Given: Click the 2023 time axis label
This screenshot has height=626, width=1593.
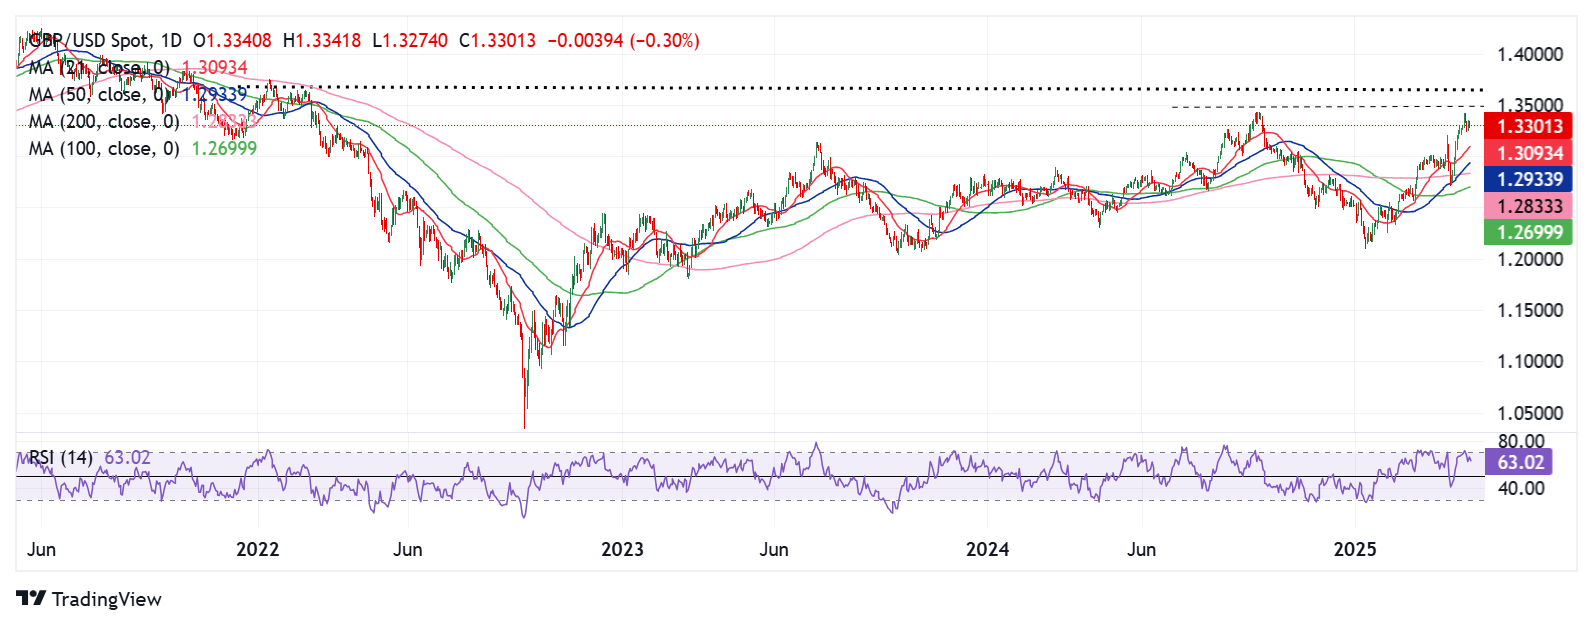Looking at the screenshot, I should pos(622,549).
